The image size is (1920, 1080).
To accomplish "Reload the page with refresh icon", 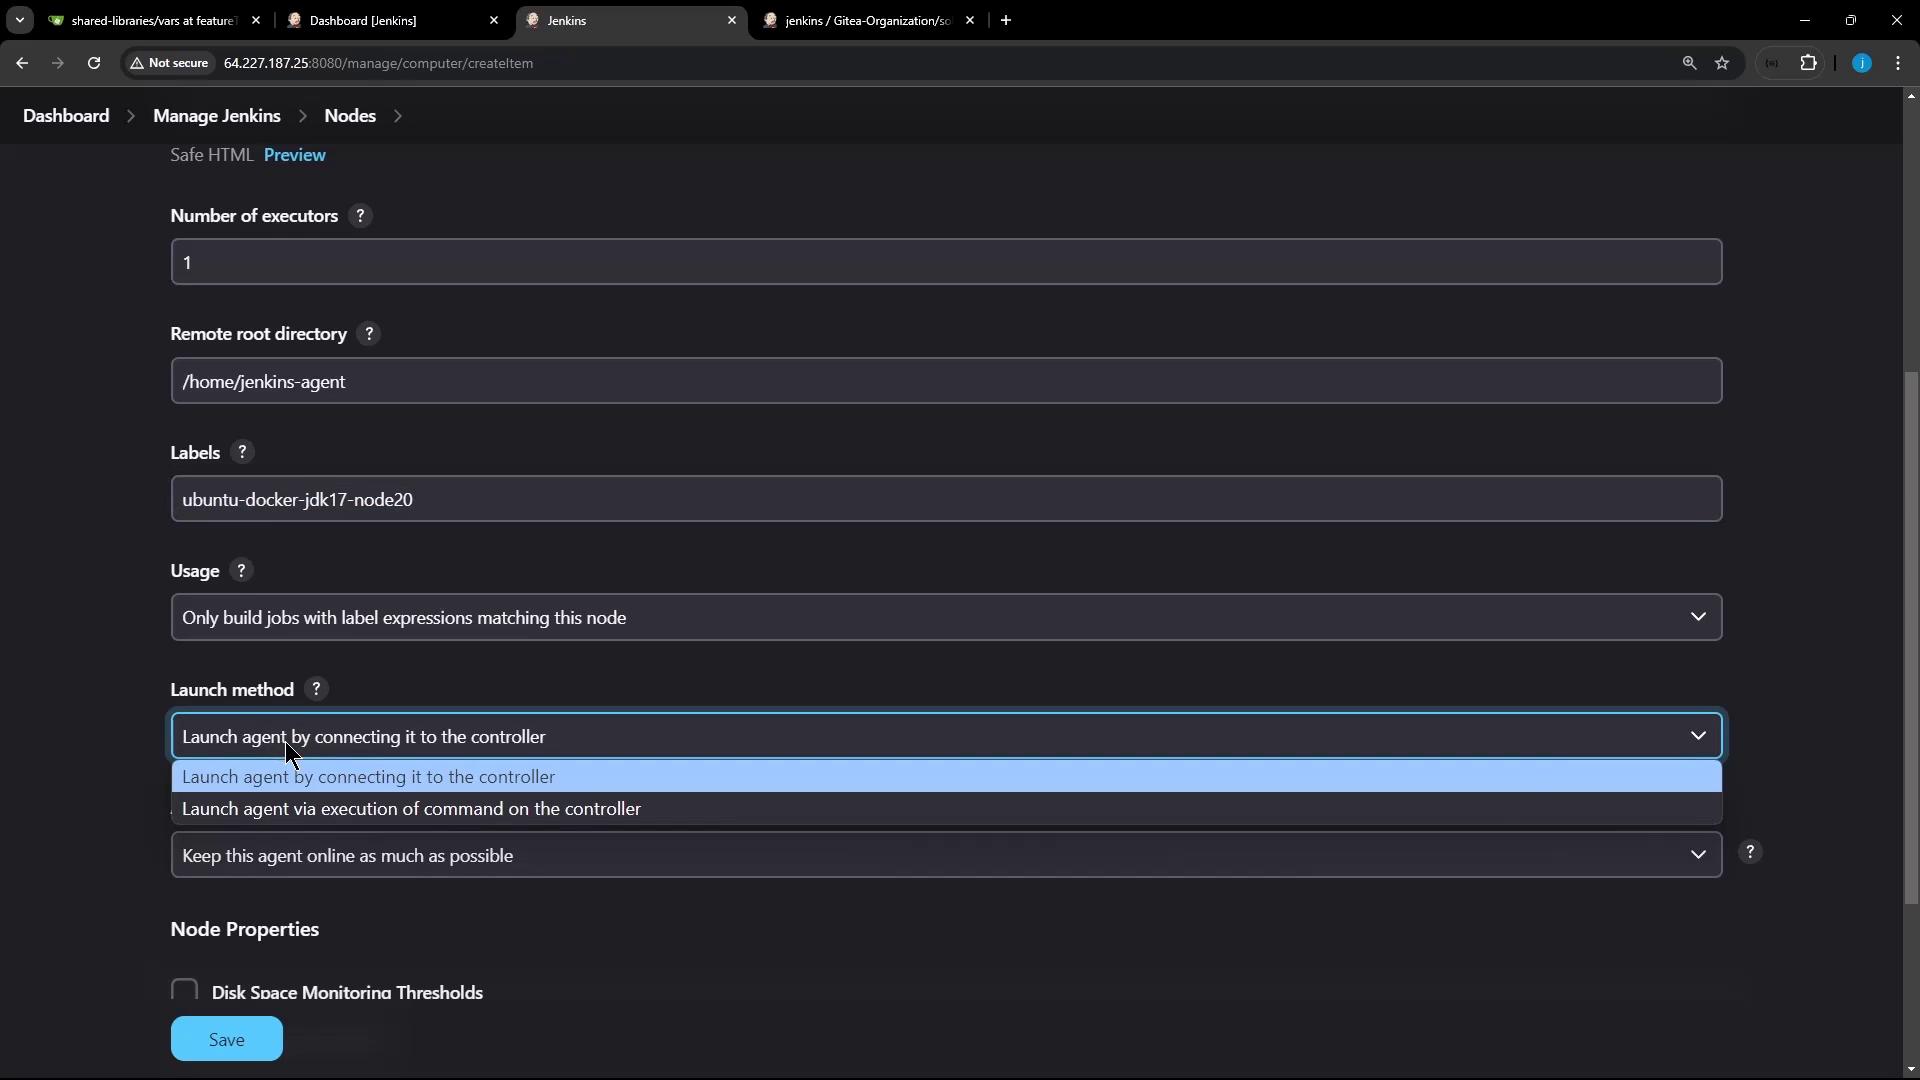I will [x=94, y=63].
